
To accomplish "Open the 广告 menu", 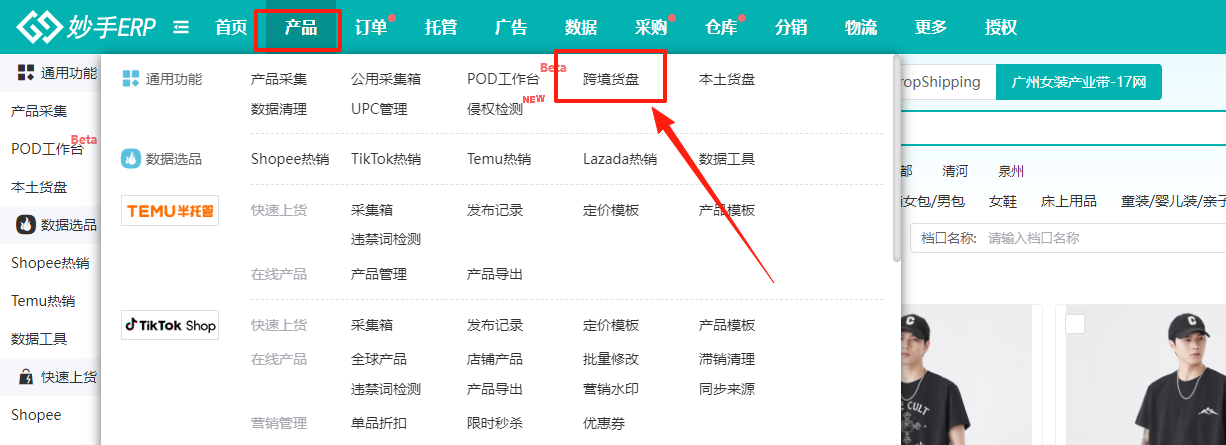I will coord(511,27).
